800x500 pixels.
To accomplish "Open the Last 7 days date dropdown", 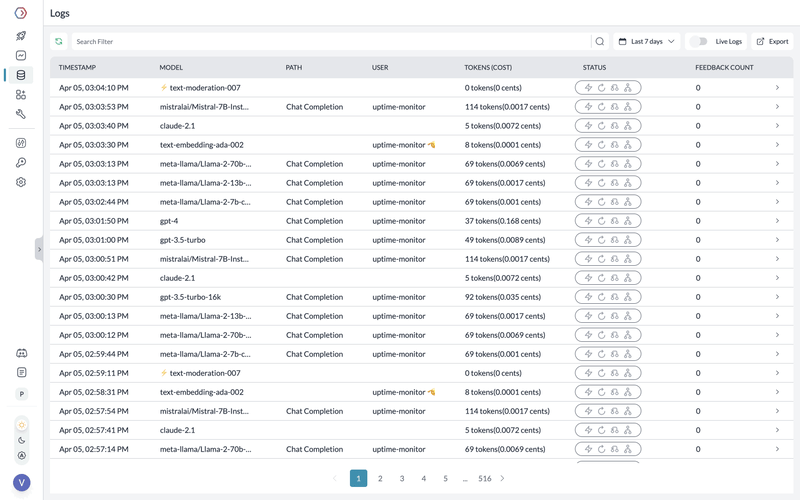I will pos(646,41).
